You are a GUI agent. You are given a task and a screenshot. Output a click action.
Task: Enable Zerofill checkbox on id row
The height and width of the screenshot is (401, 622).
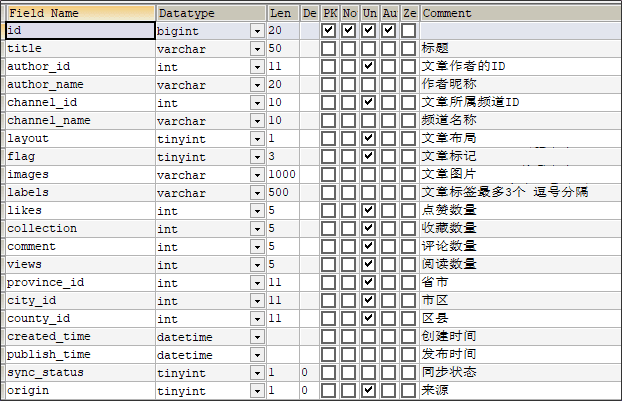coord(409,31)
